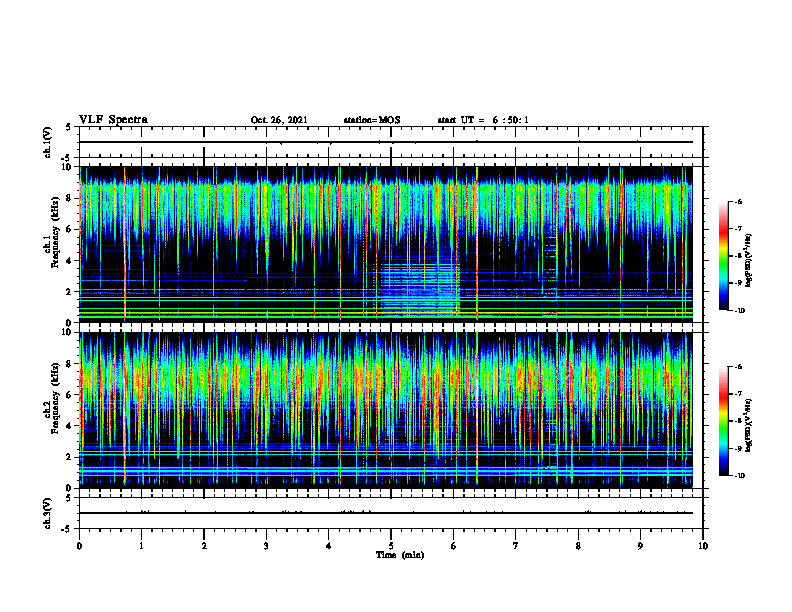Click the 'Oct. 26, 2021' date label
The width and height of the screenshot is (792, 612).
click(x=279, y=120)
